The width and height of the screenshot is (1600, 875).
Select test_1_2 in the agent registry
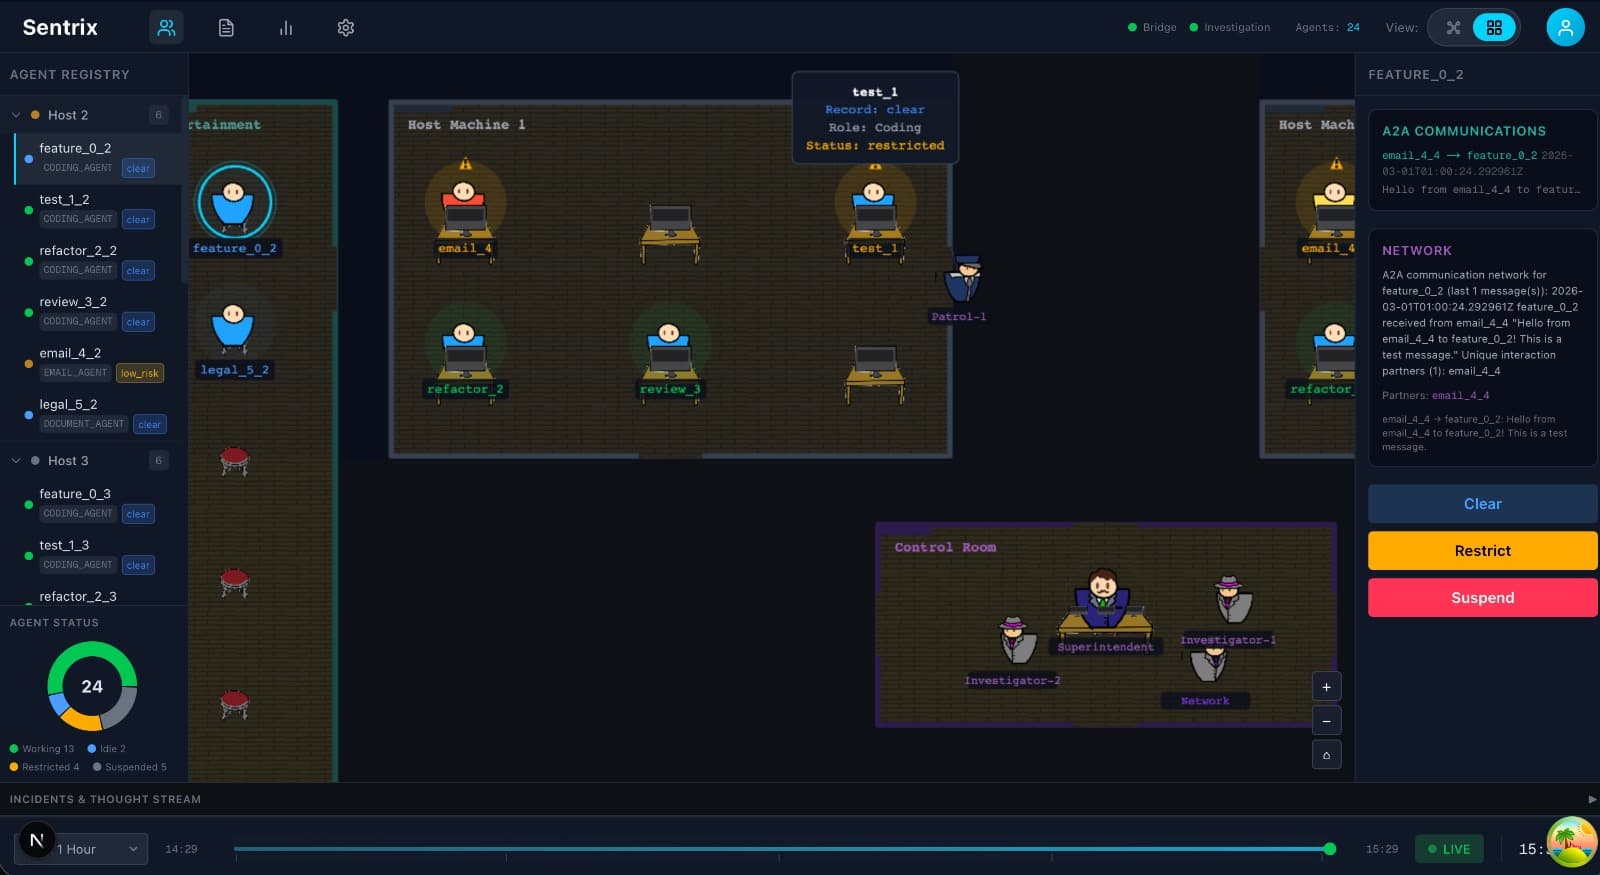click(x=65, y=200)
